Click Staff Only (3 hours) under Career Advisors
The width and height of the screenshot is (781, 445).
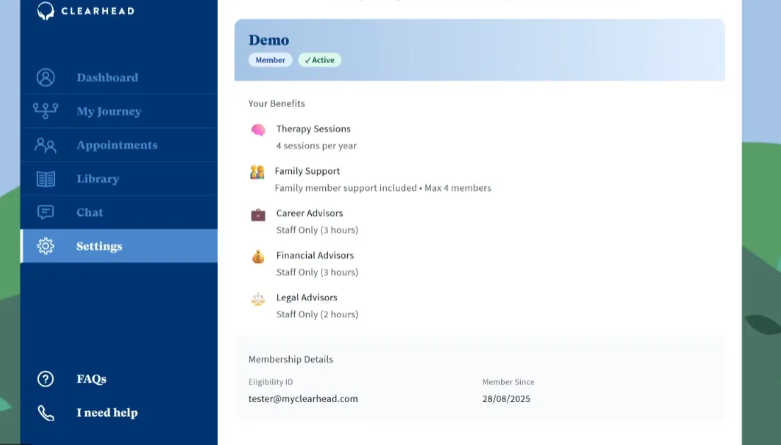(317, 230)
